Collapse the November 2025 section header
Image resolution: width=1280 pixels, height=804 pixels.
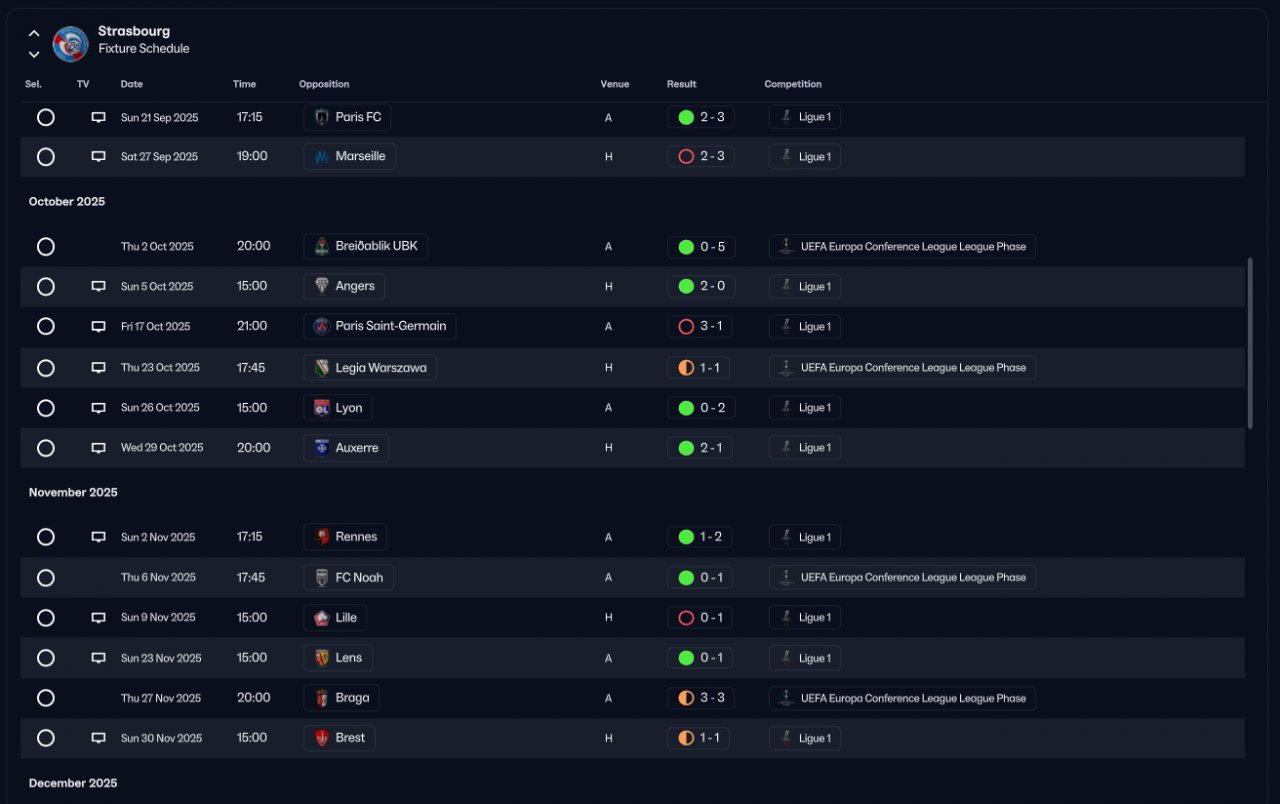(x=73, y=492)
